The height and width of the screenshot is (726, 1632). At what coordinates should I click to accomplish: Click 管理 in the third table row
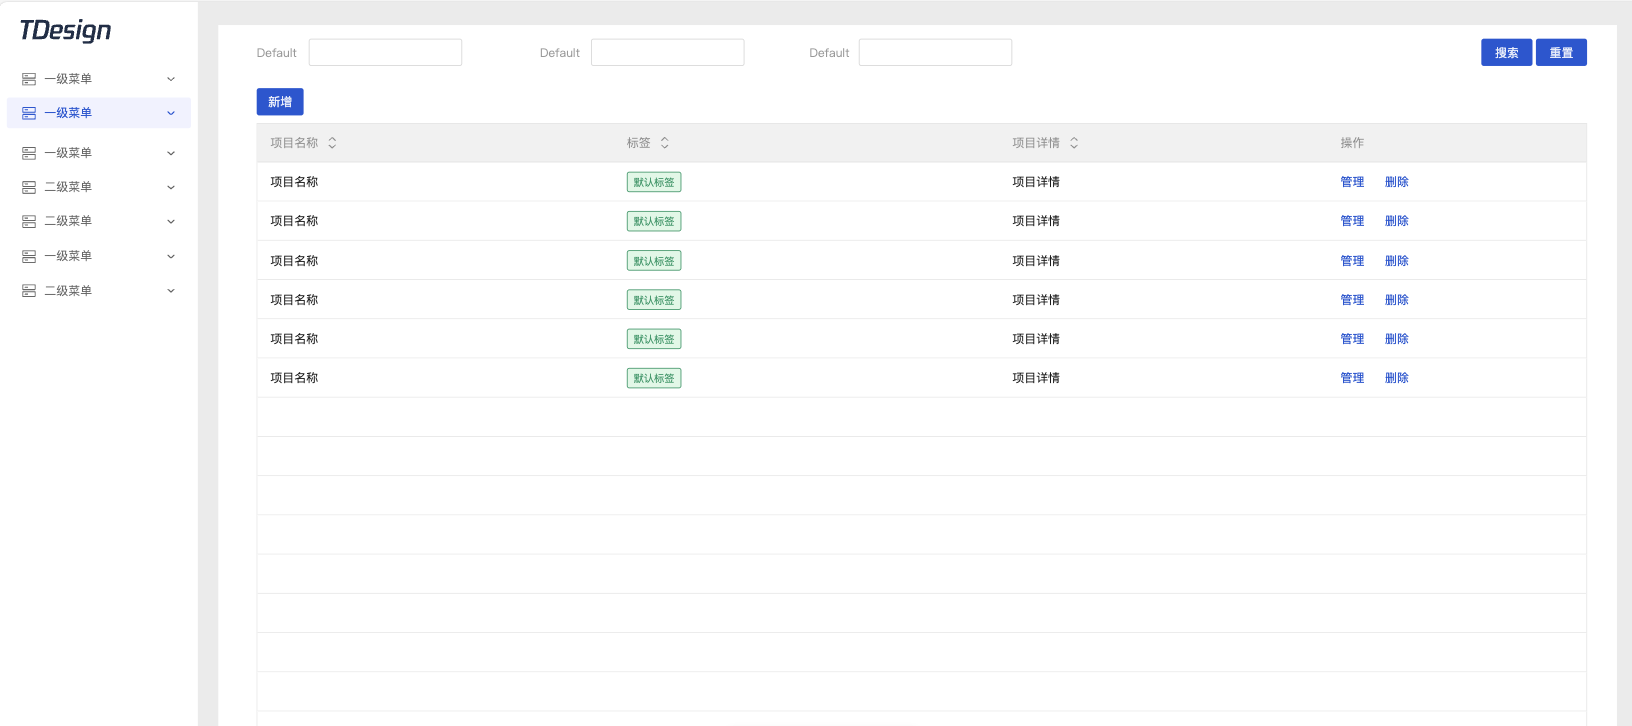coord(1352,261)
